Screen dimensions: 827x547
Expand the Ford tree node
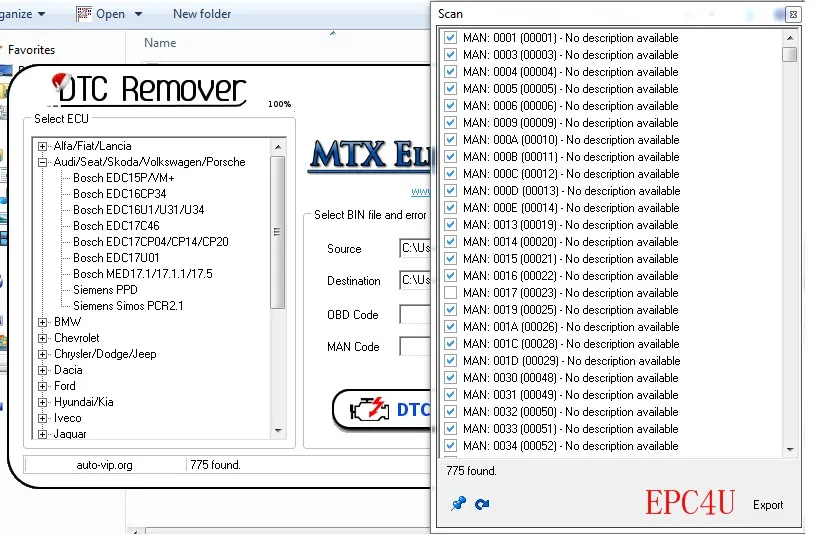coord(43,386)
